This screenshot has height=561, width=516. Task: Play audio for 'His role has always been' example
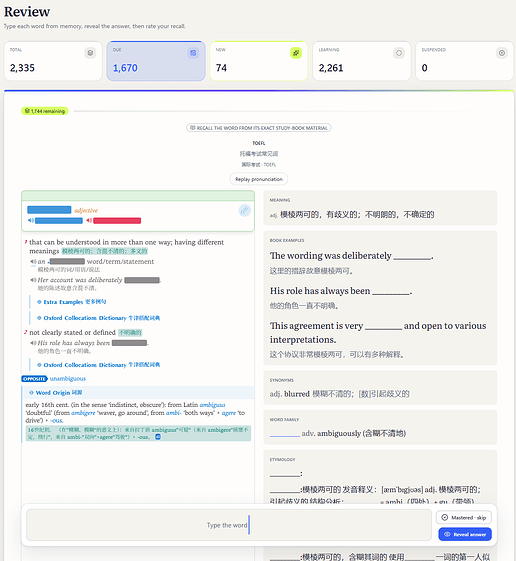[33, 343]
